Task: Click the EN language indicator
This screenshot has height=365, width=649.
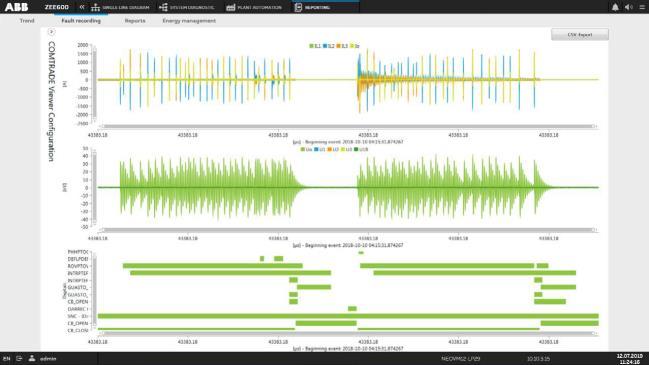Action: tap(6, 359)
